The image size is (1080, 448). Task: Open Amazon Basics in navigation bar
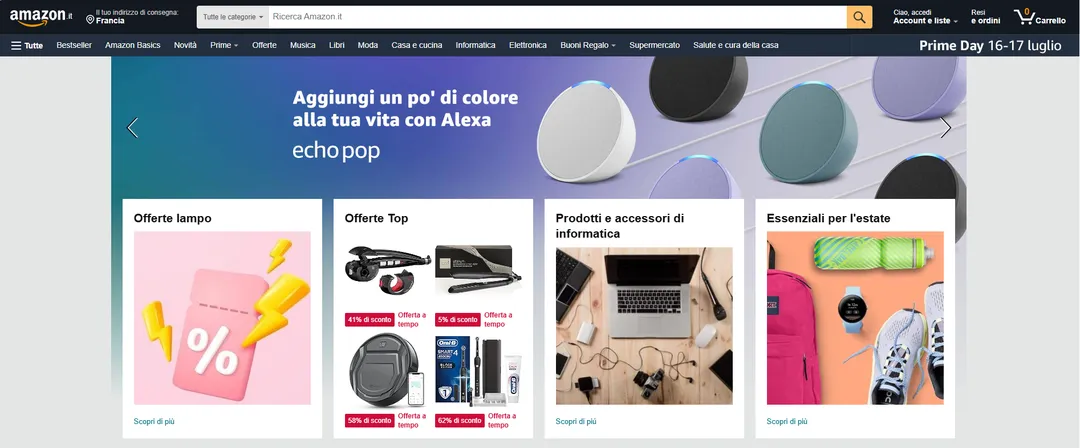point(132,45)
